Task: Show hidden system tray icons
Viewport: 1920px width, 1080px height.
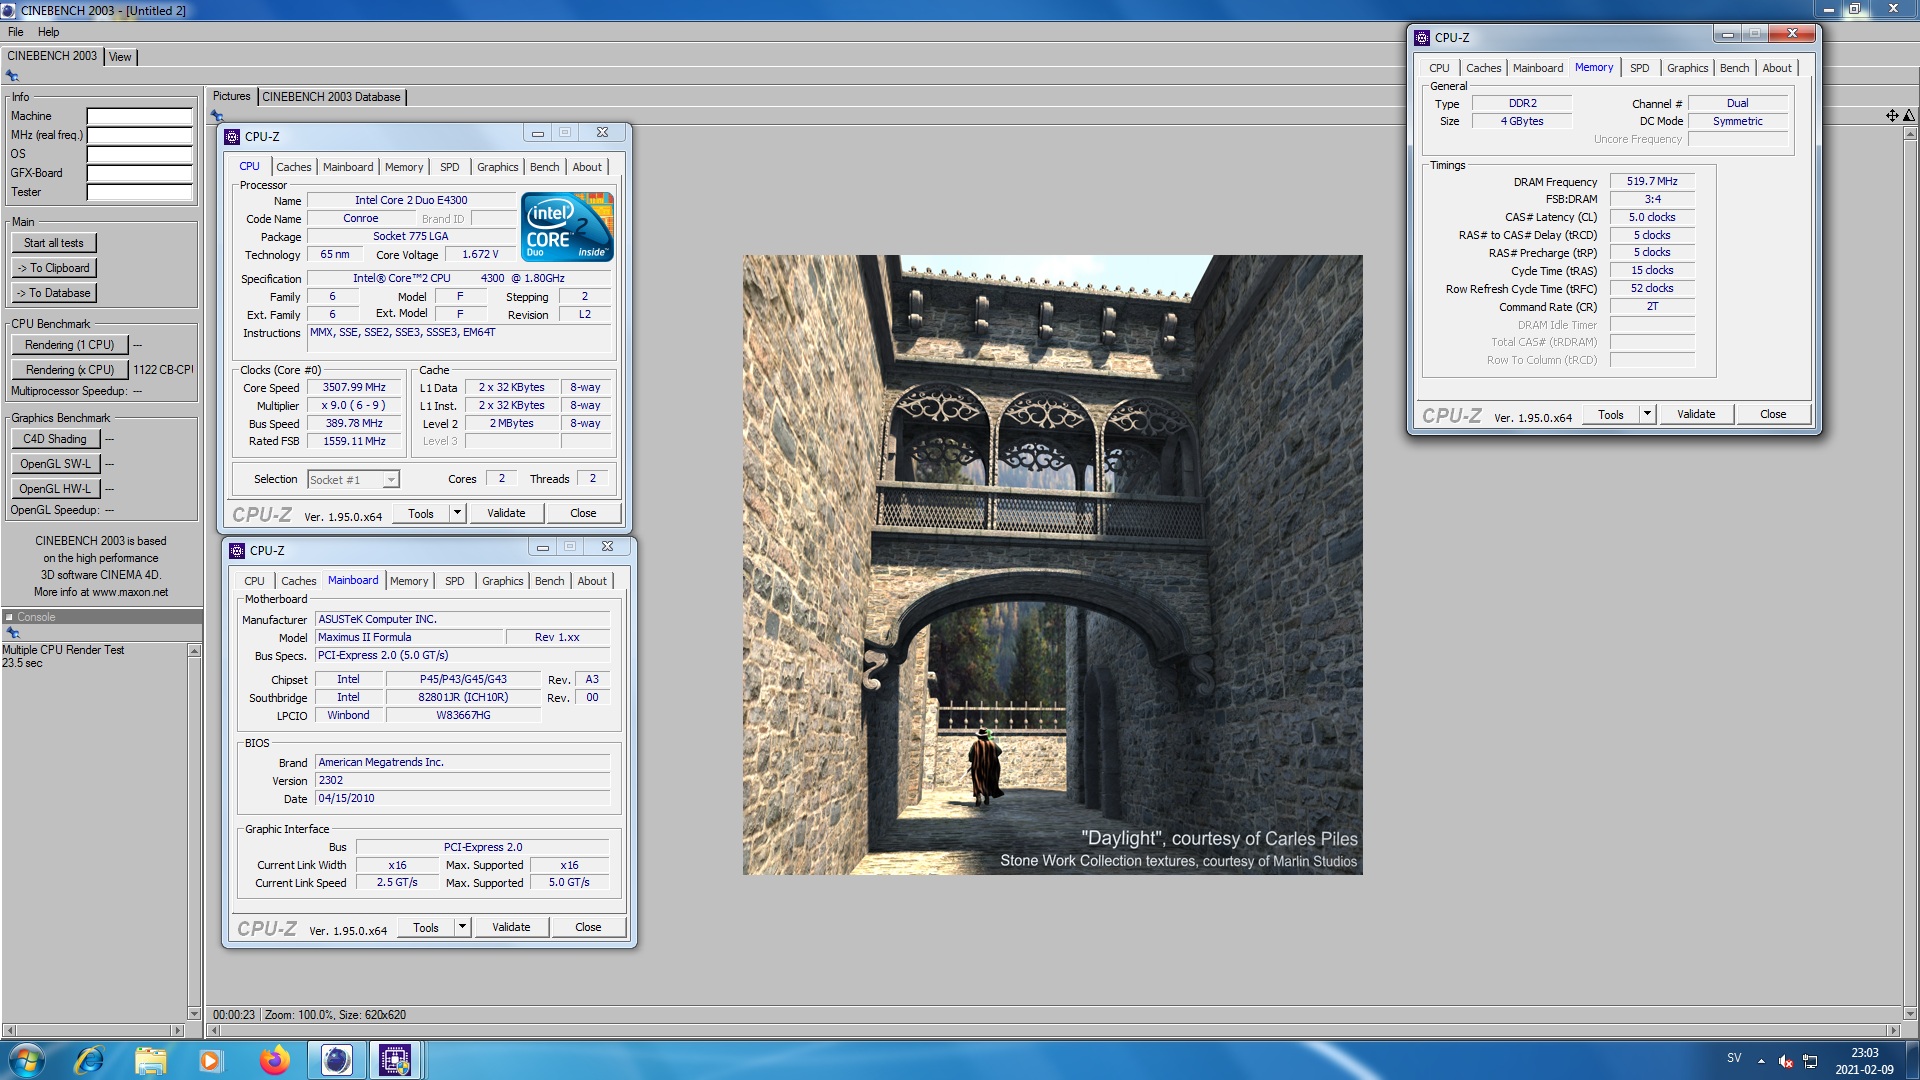Action: coord(1761,1061)
